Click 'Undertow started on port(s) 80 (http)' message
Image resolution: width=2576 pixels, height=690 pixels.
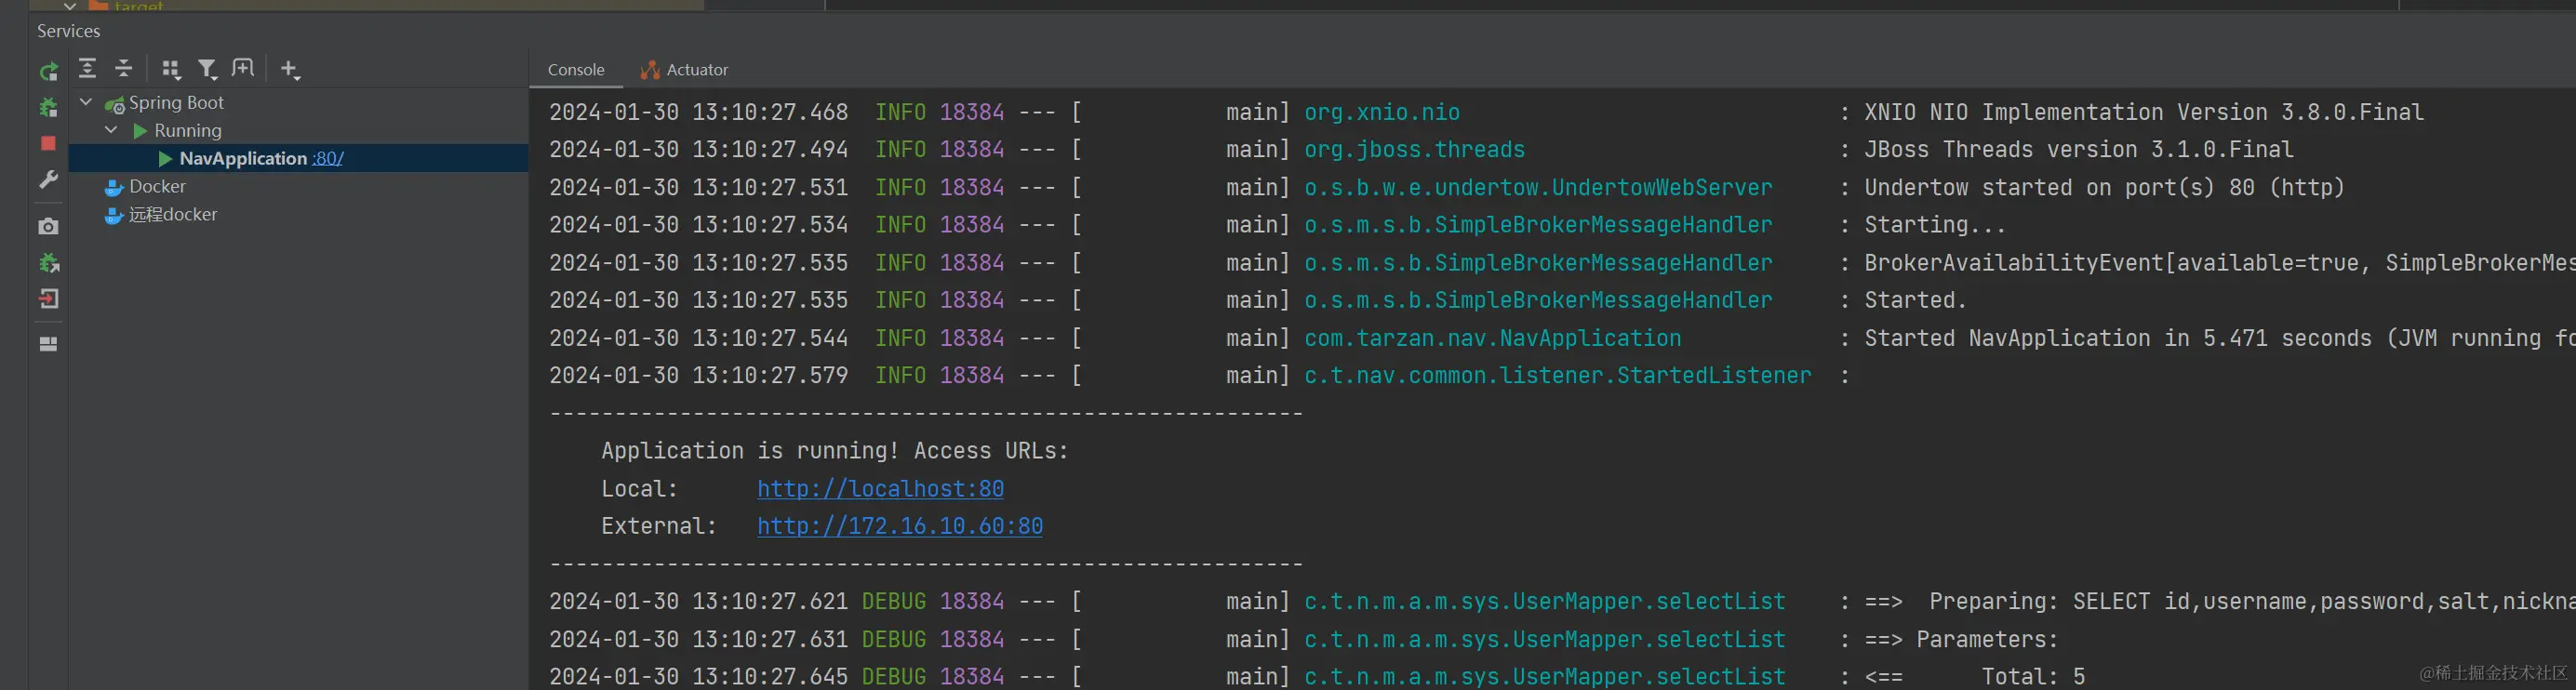tap(2104, 187)
